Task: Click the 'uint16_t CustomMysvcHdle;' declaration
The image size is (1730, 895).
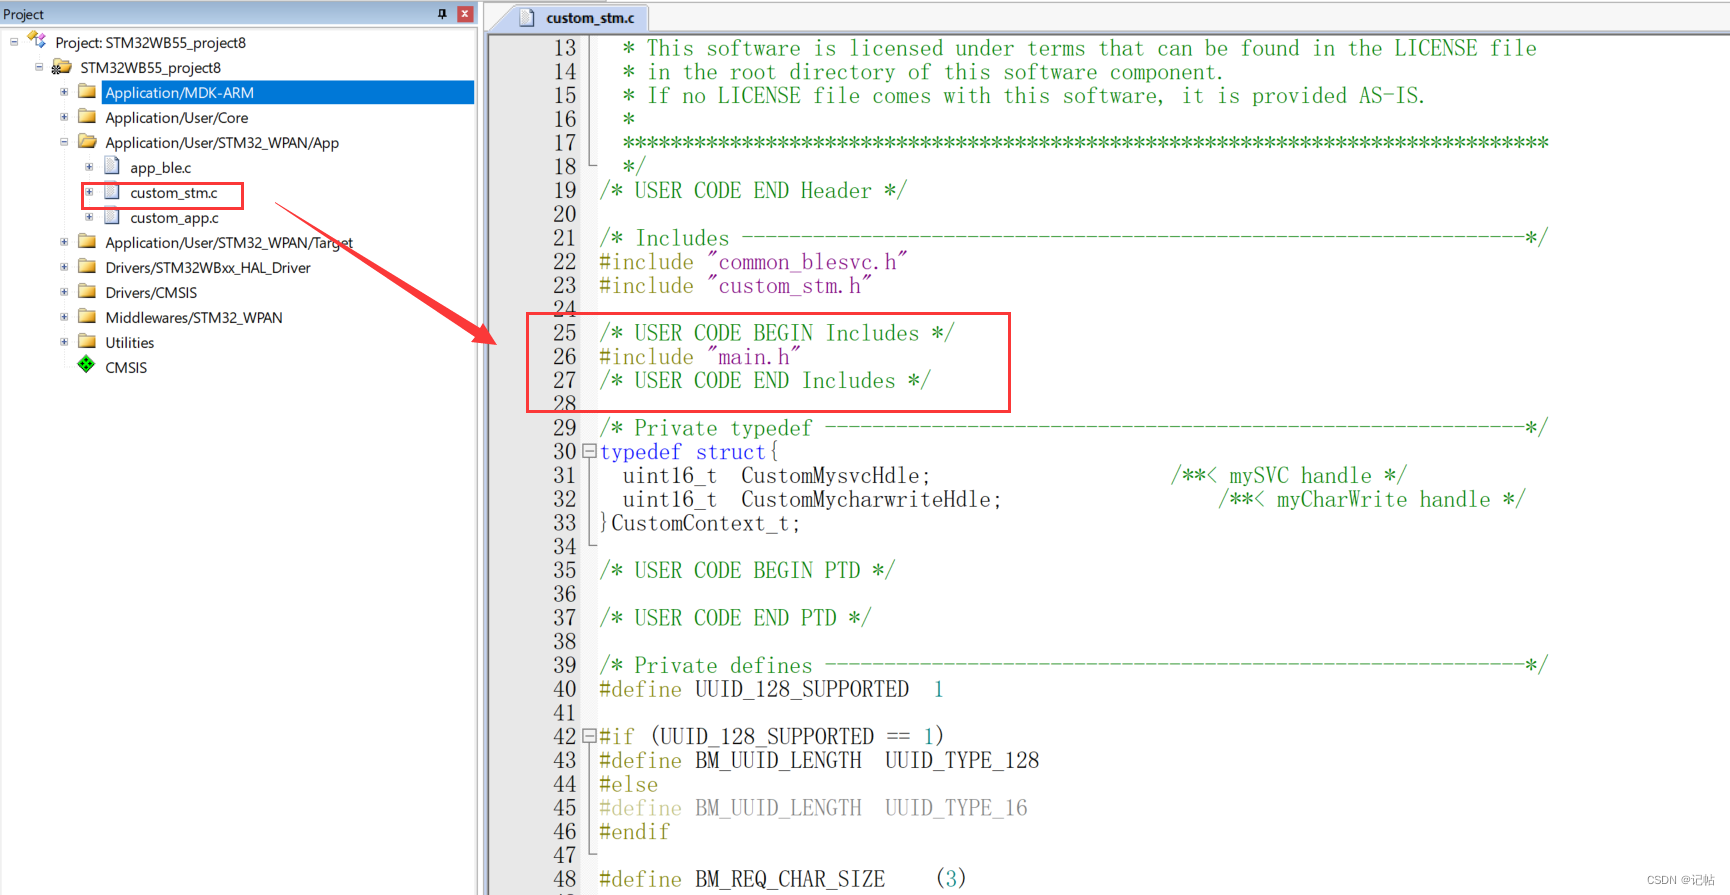Action: 776,476
